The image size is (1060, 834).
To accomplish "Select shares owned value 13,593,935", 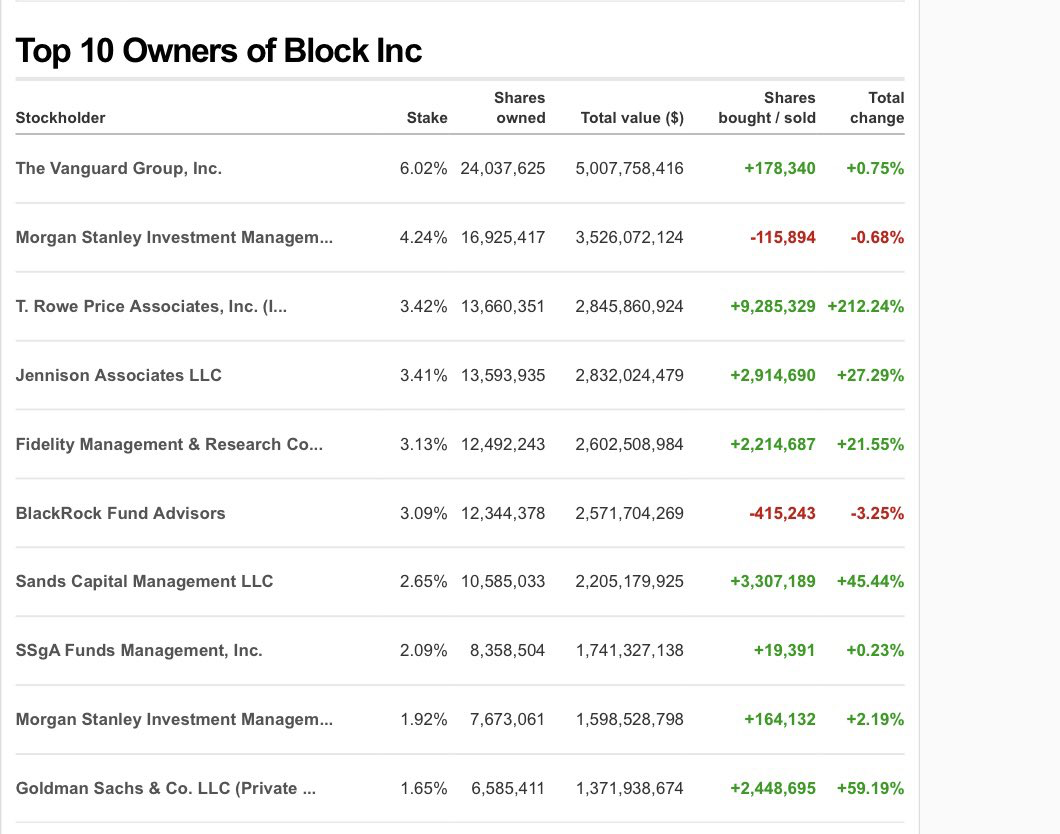I will (x=503, y=375).
